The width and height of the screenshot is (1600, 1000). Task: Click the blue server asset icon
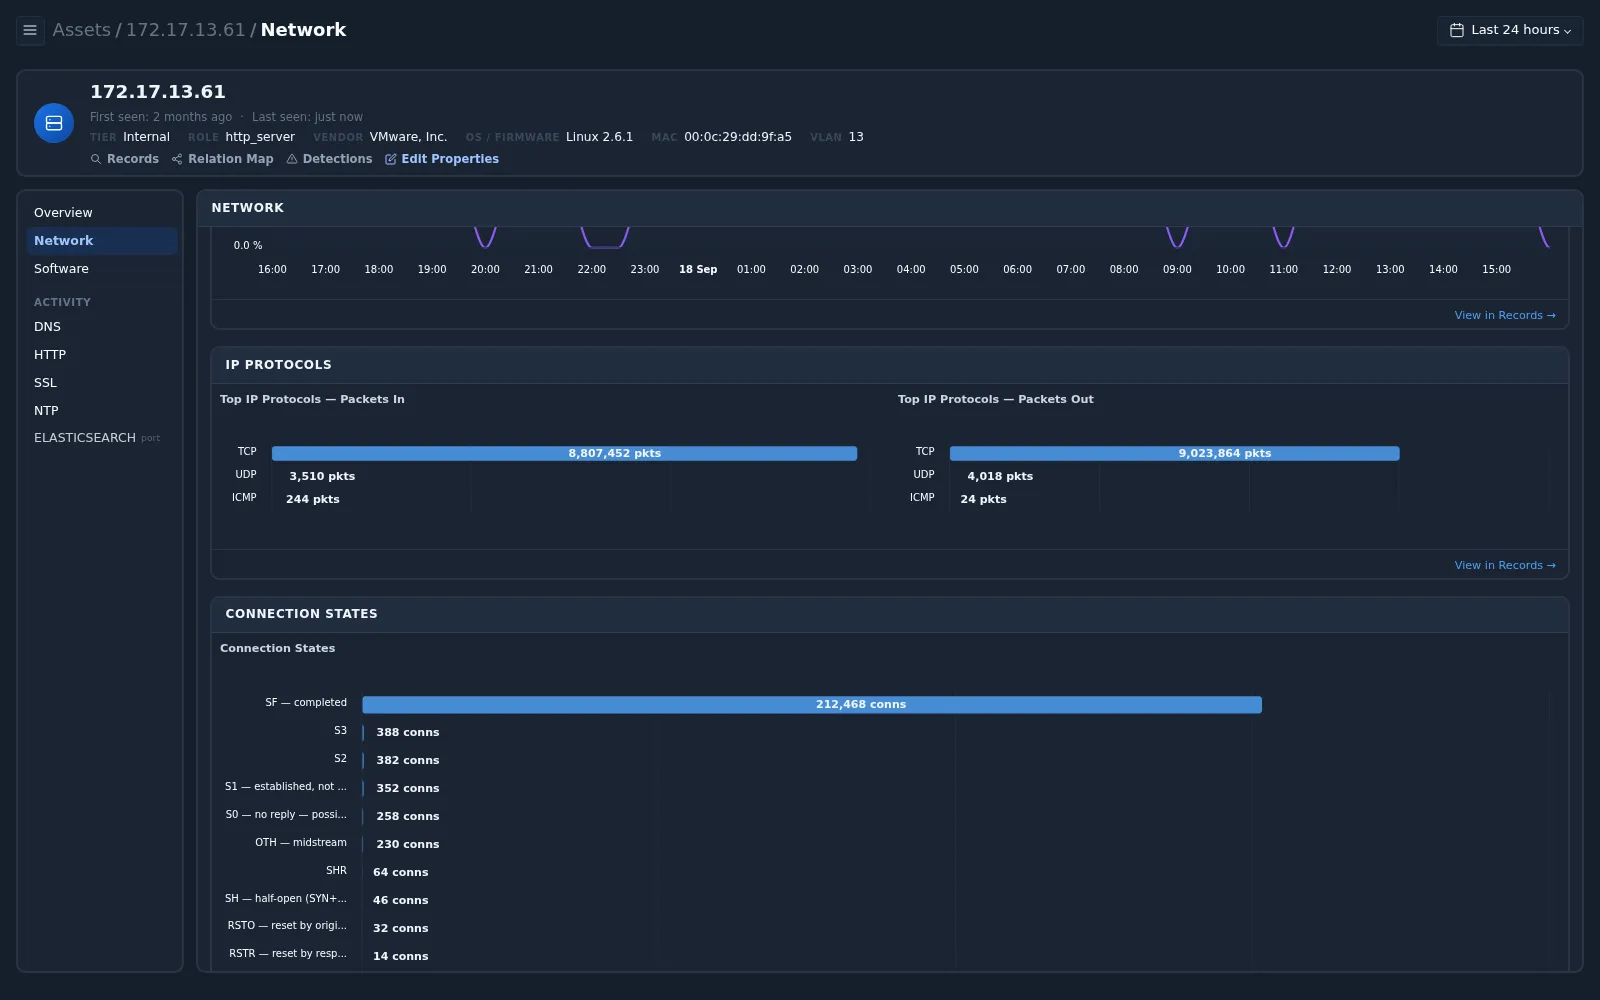(x=54, y=123)
